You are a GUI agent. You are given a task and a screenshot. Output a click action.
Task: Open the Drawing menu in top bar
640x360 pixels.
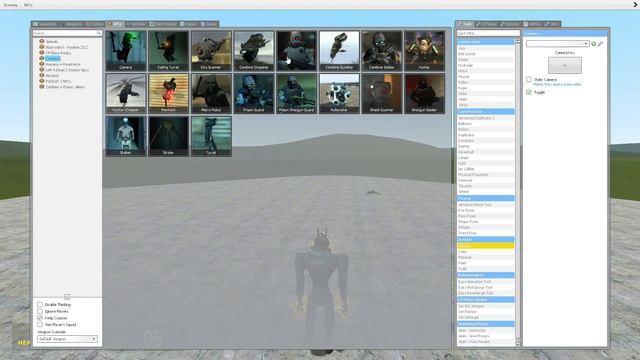11,5
